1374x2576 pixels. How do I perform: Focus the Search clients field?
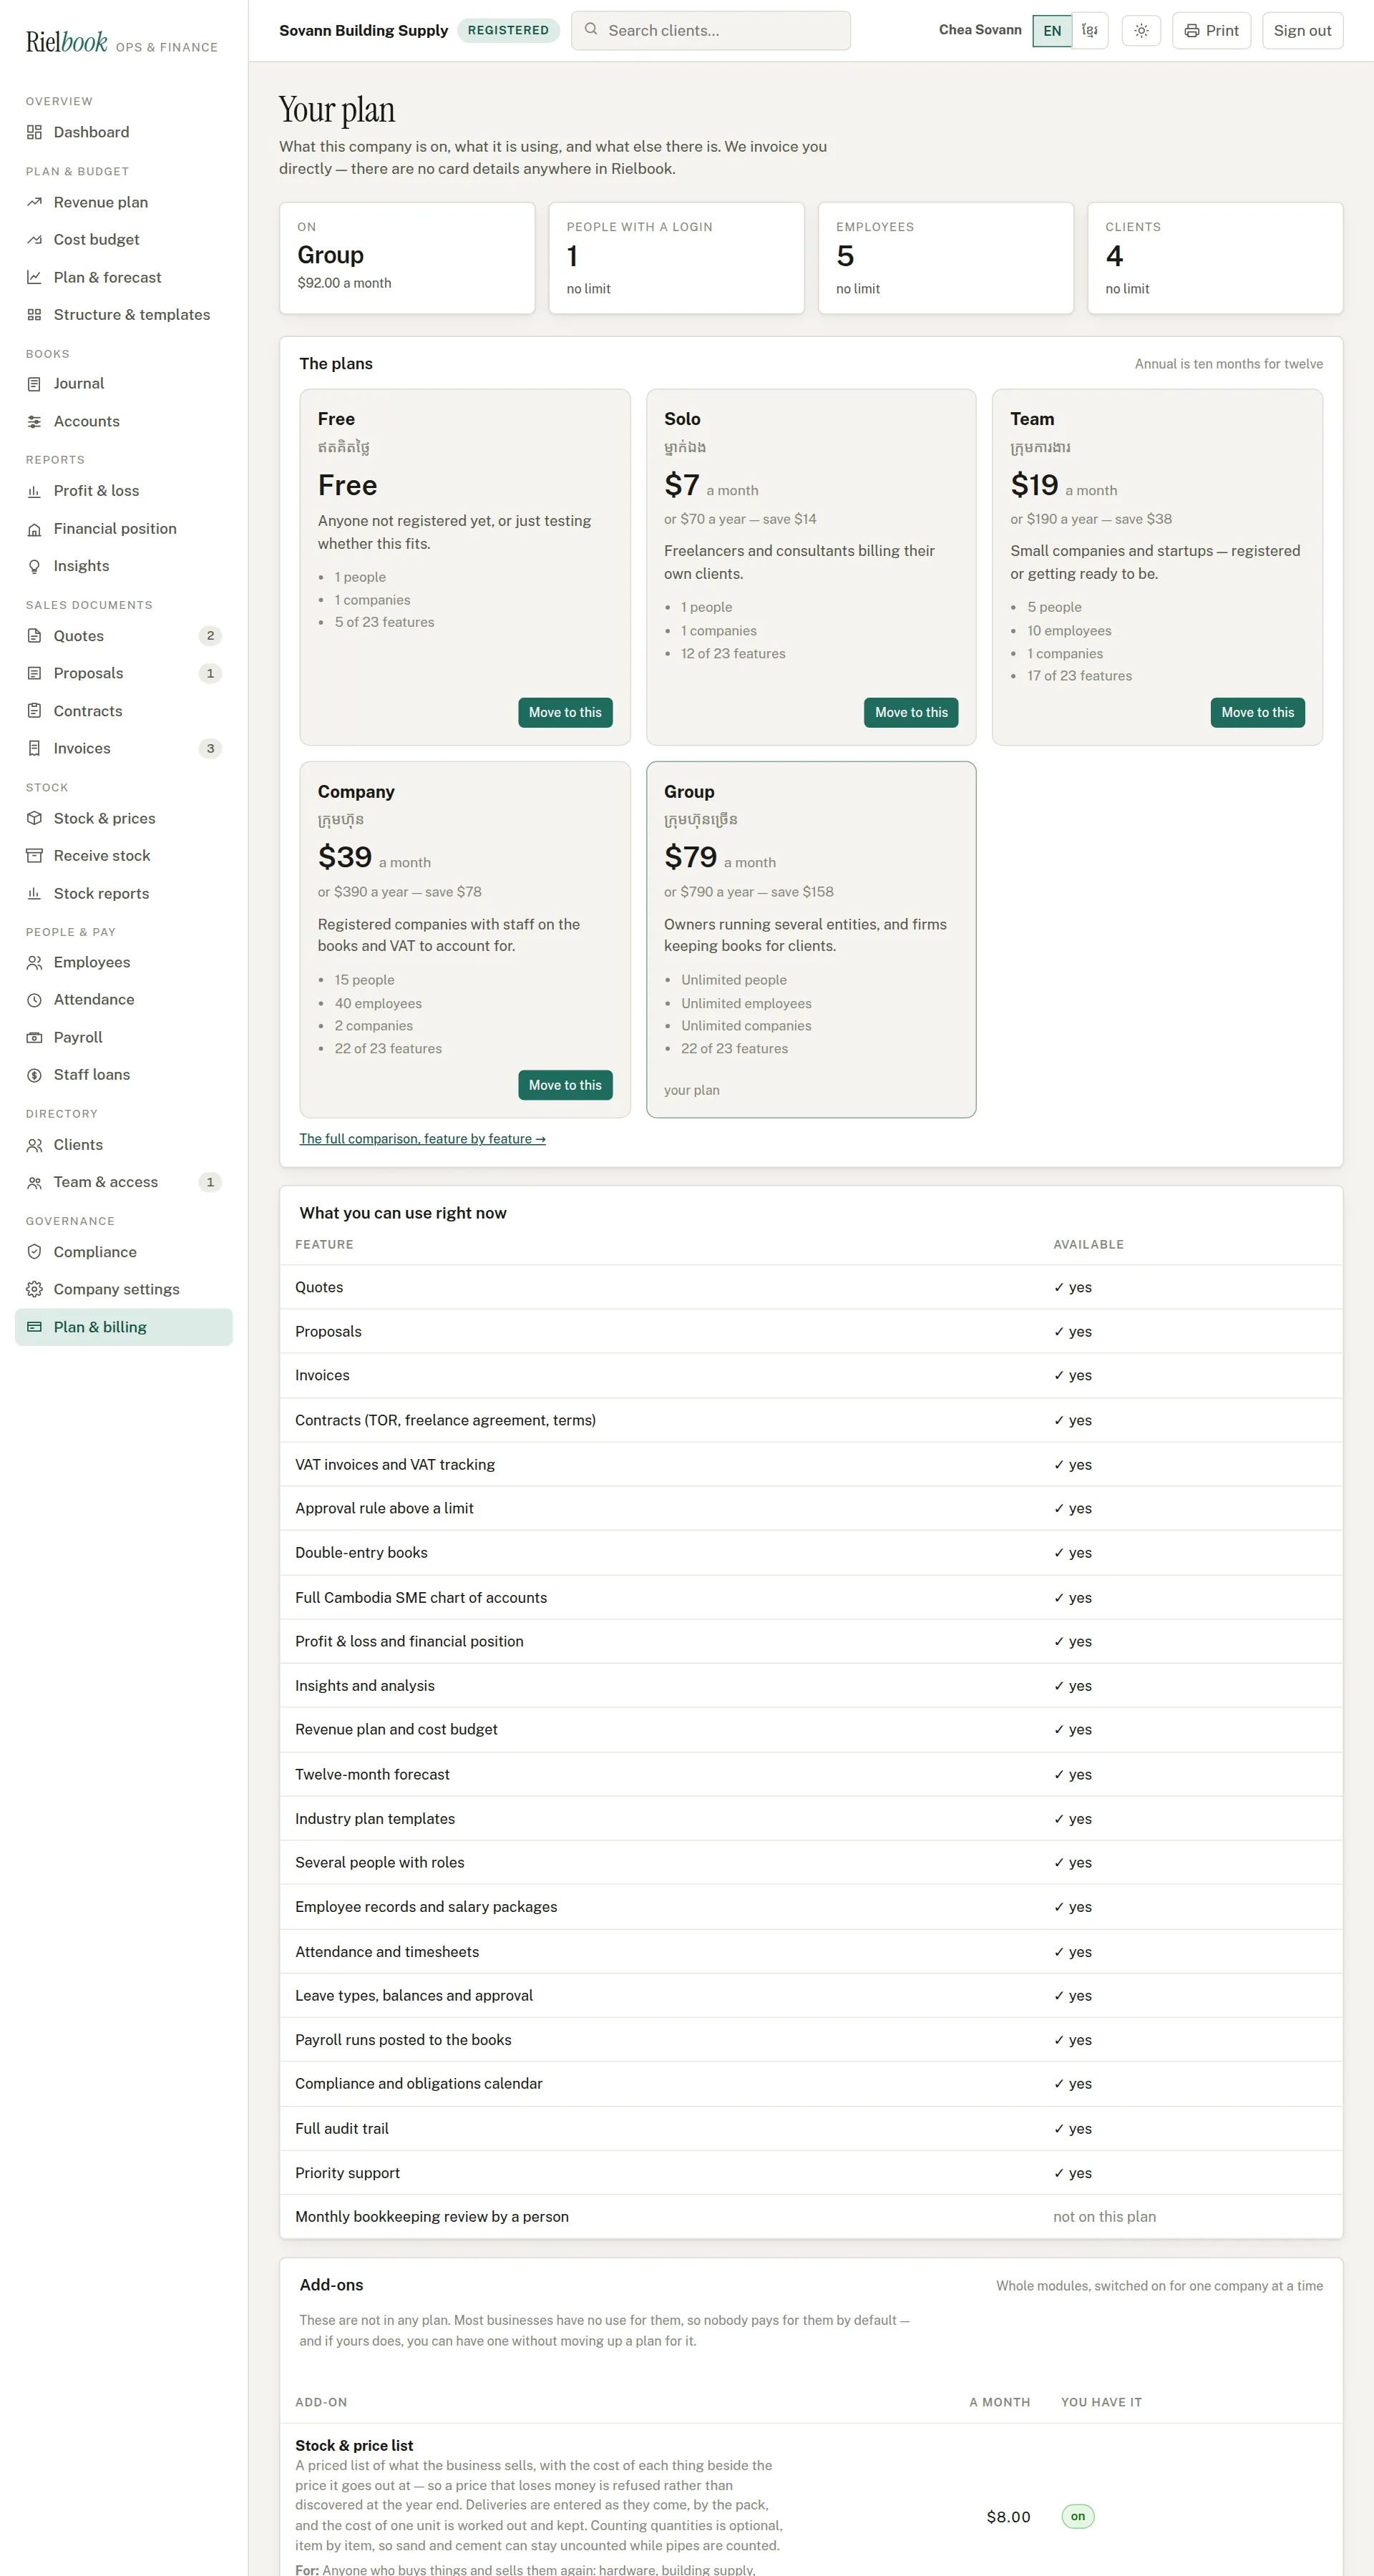711,31
